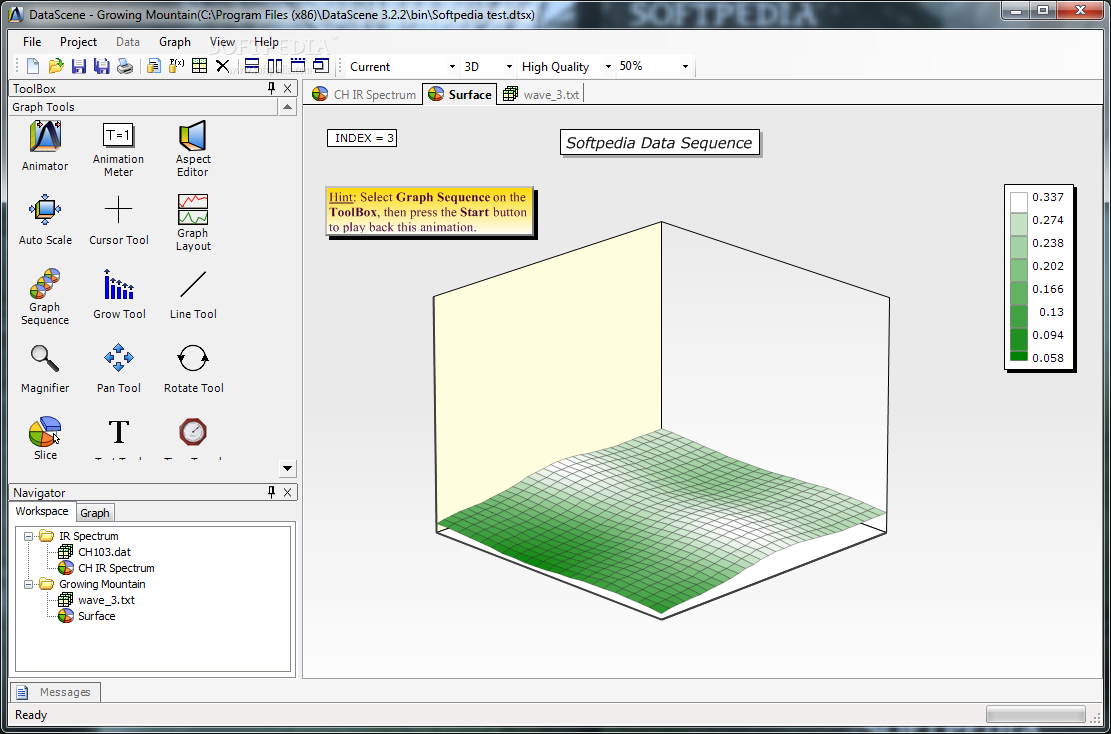
Task: Click the INDEX = 3 label
Action: pos(361,138)
